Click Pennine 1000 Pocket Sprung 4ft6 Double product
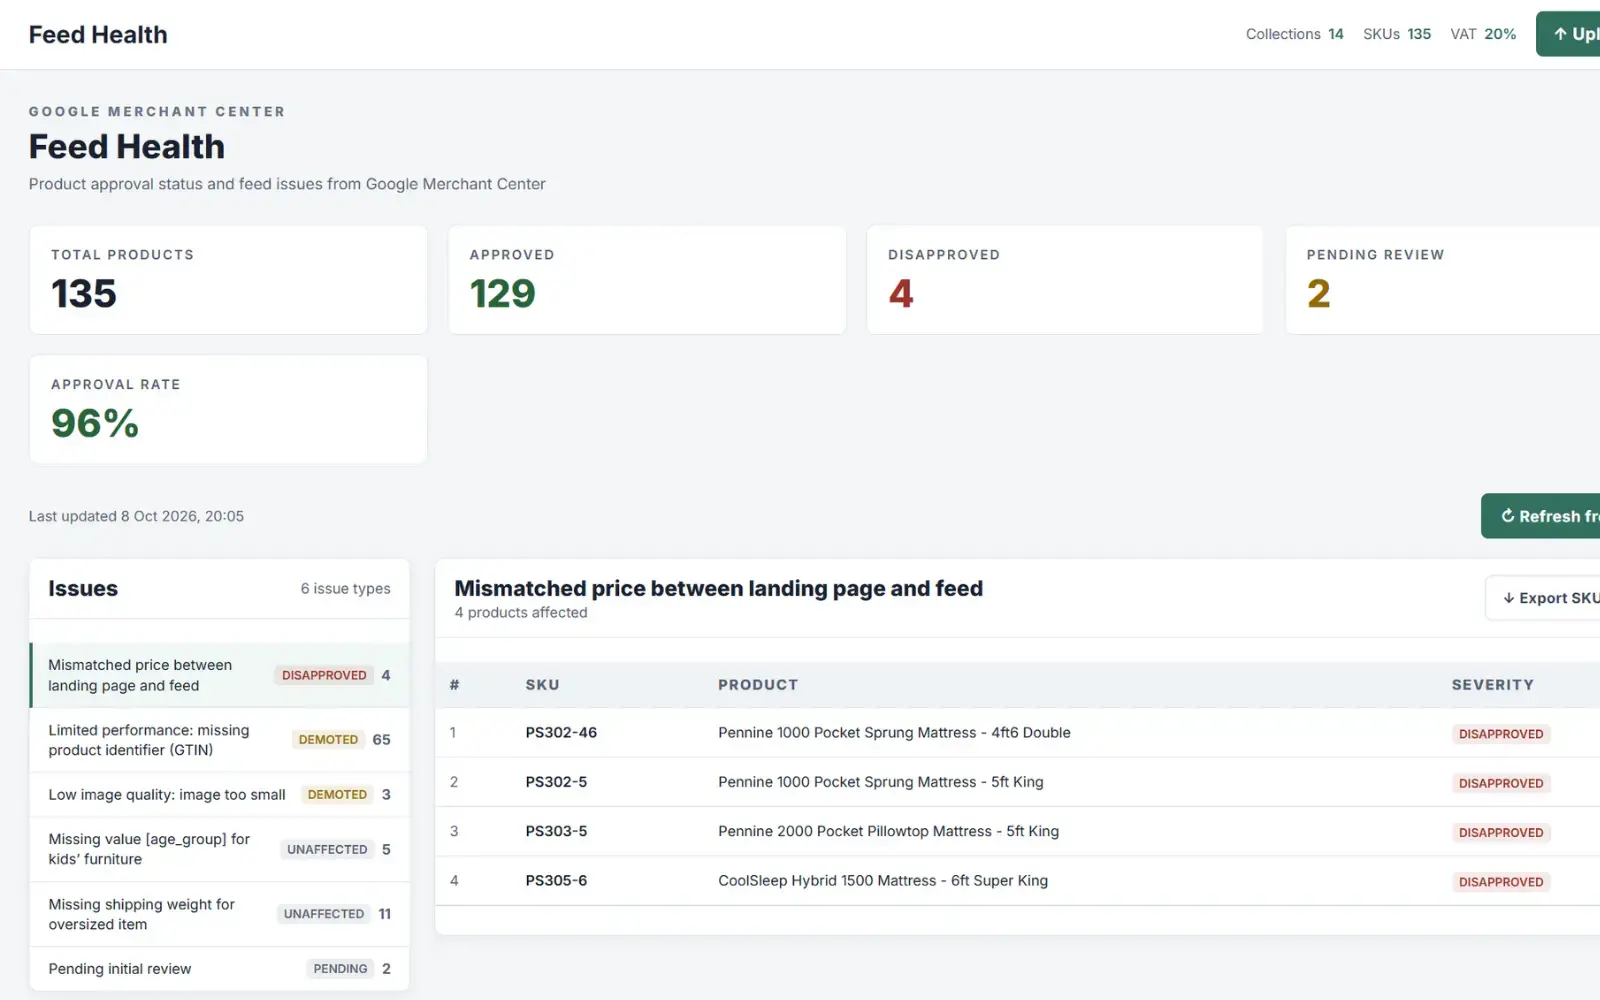Image resolution: width=1600 pixels, height=1000 pixels. point(894,733)
